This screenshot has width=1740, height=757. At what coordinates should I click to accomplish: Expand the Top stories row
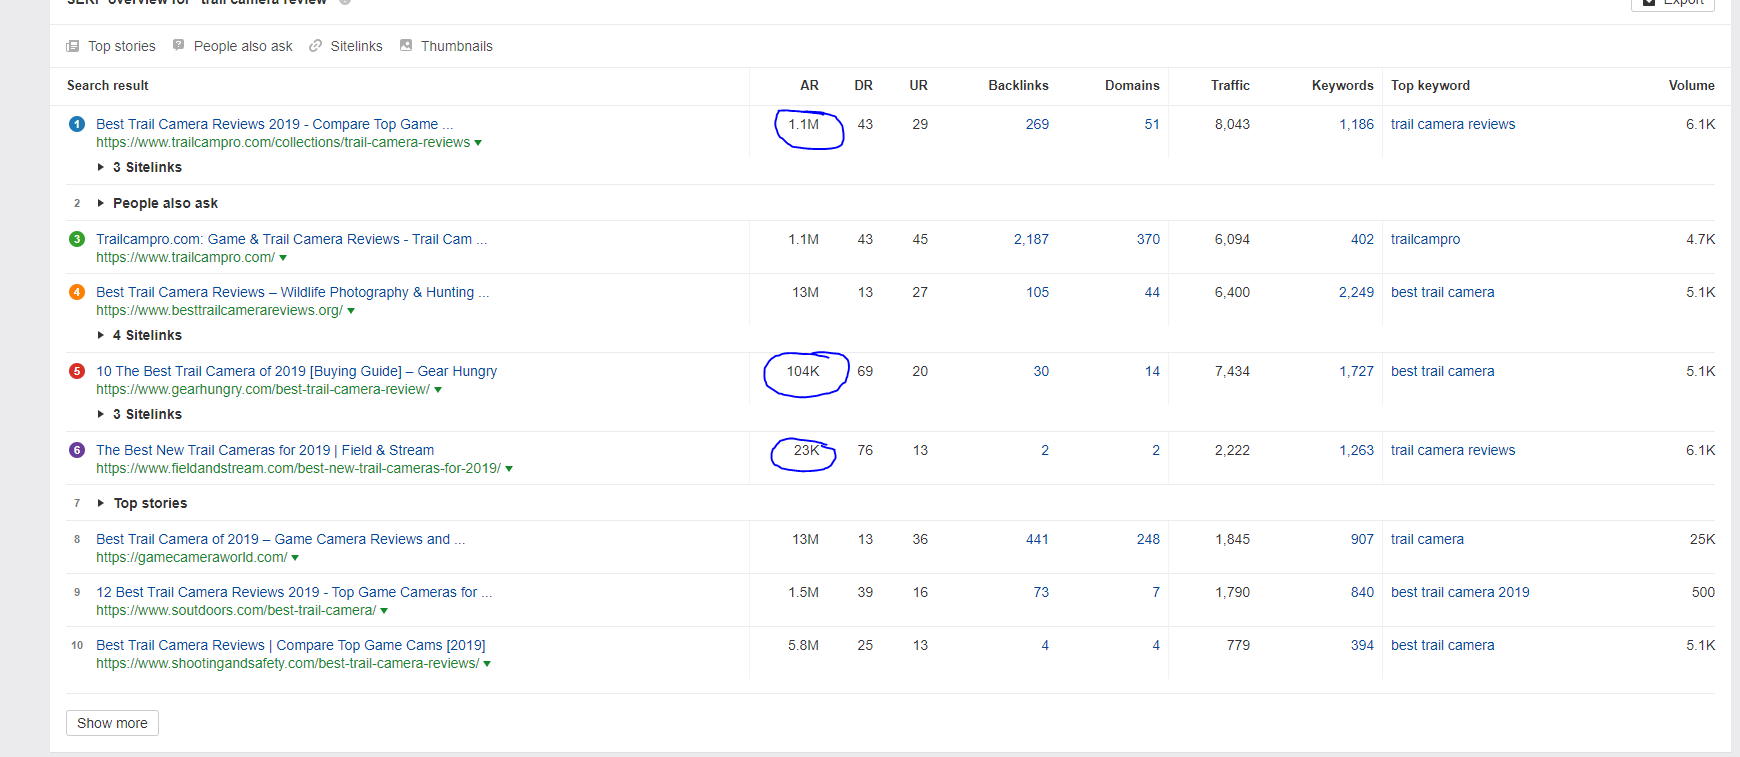(x=143, y=503)
